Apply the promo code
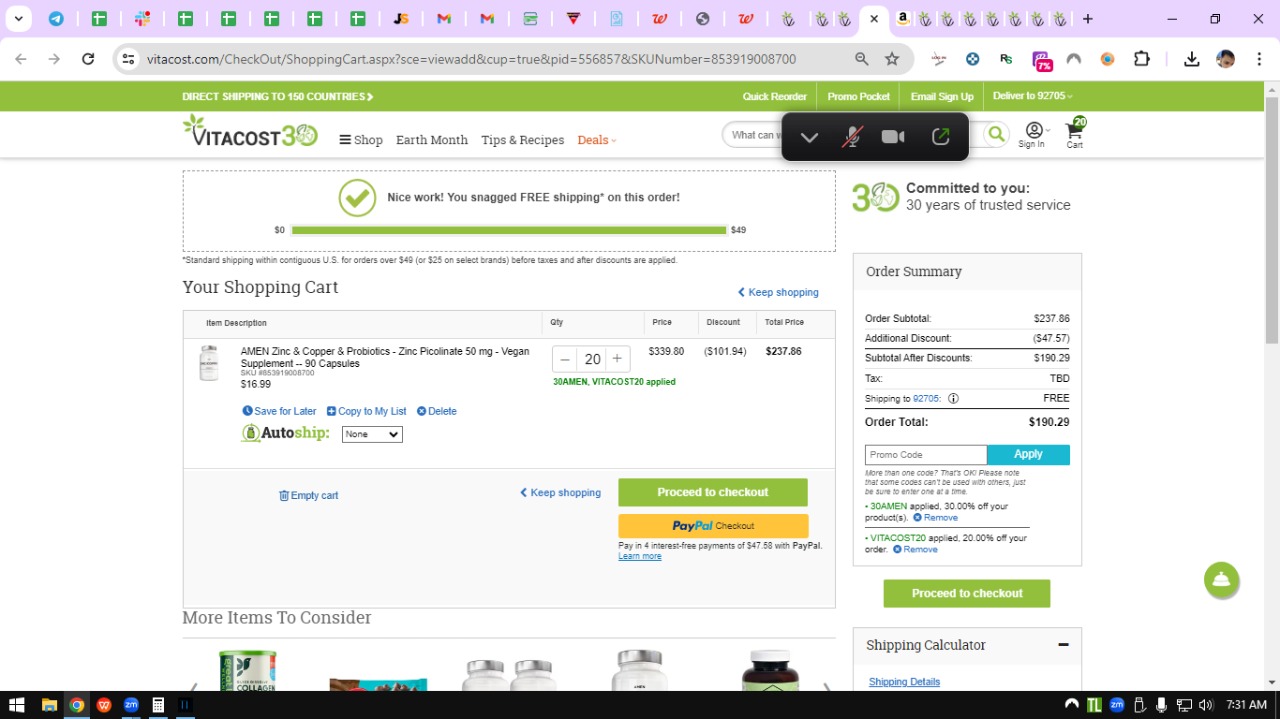Screen dimensions: 1280x719 1028,454
